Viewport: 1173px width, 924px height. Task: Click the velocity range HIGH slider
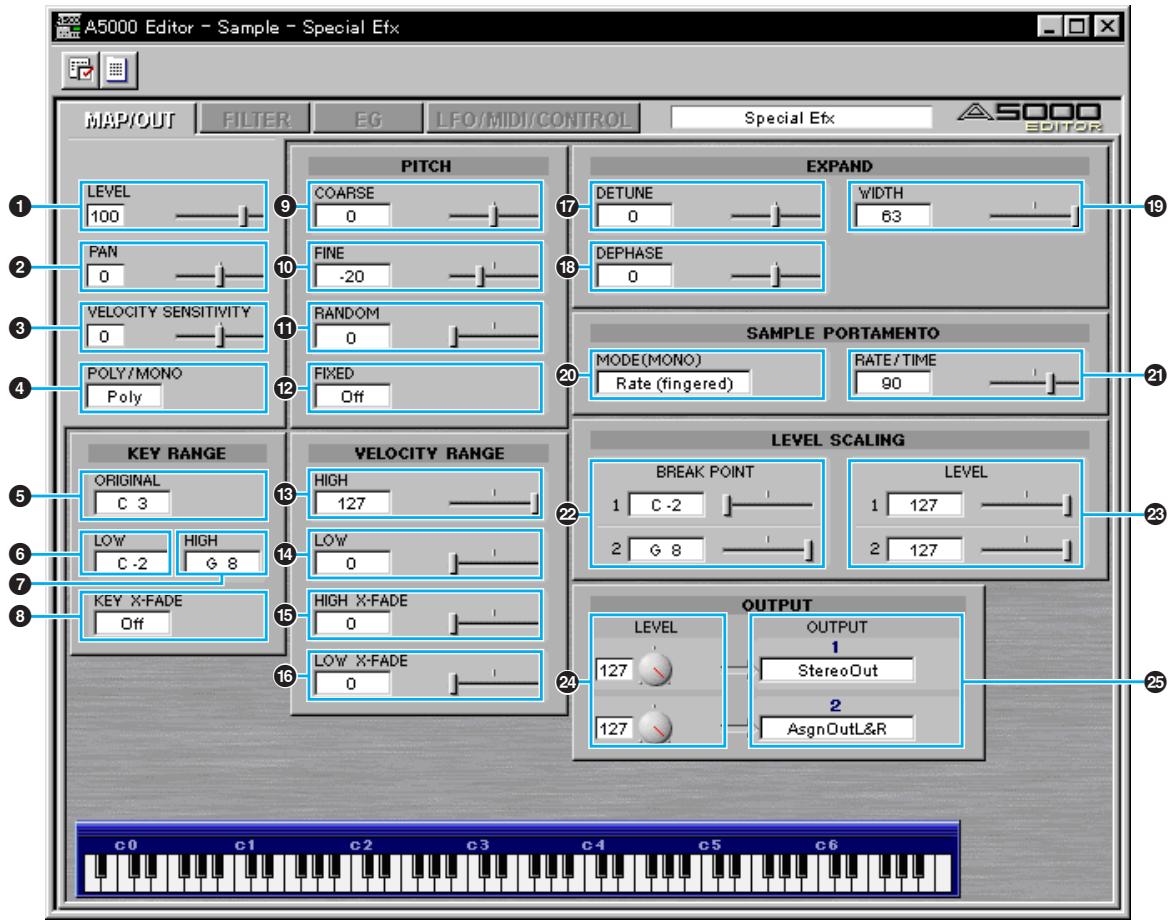[493, 503]
